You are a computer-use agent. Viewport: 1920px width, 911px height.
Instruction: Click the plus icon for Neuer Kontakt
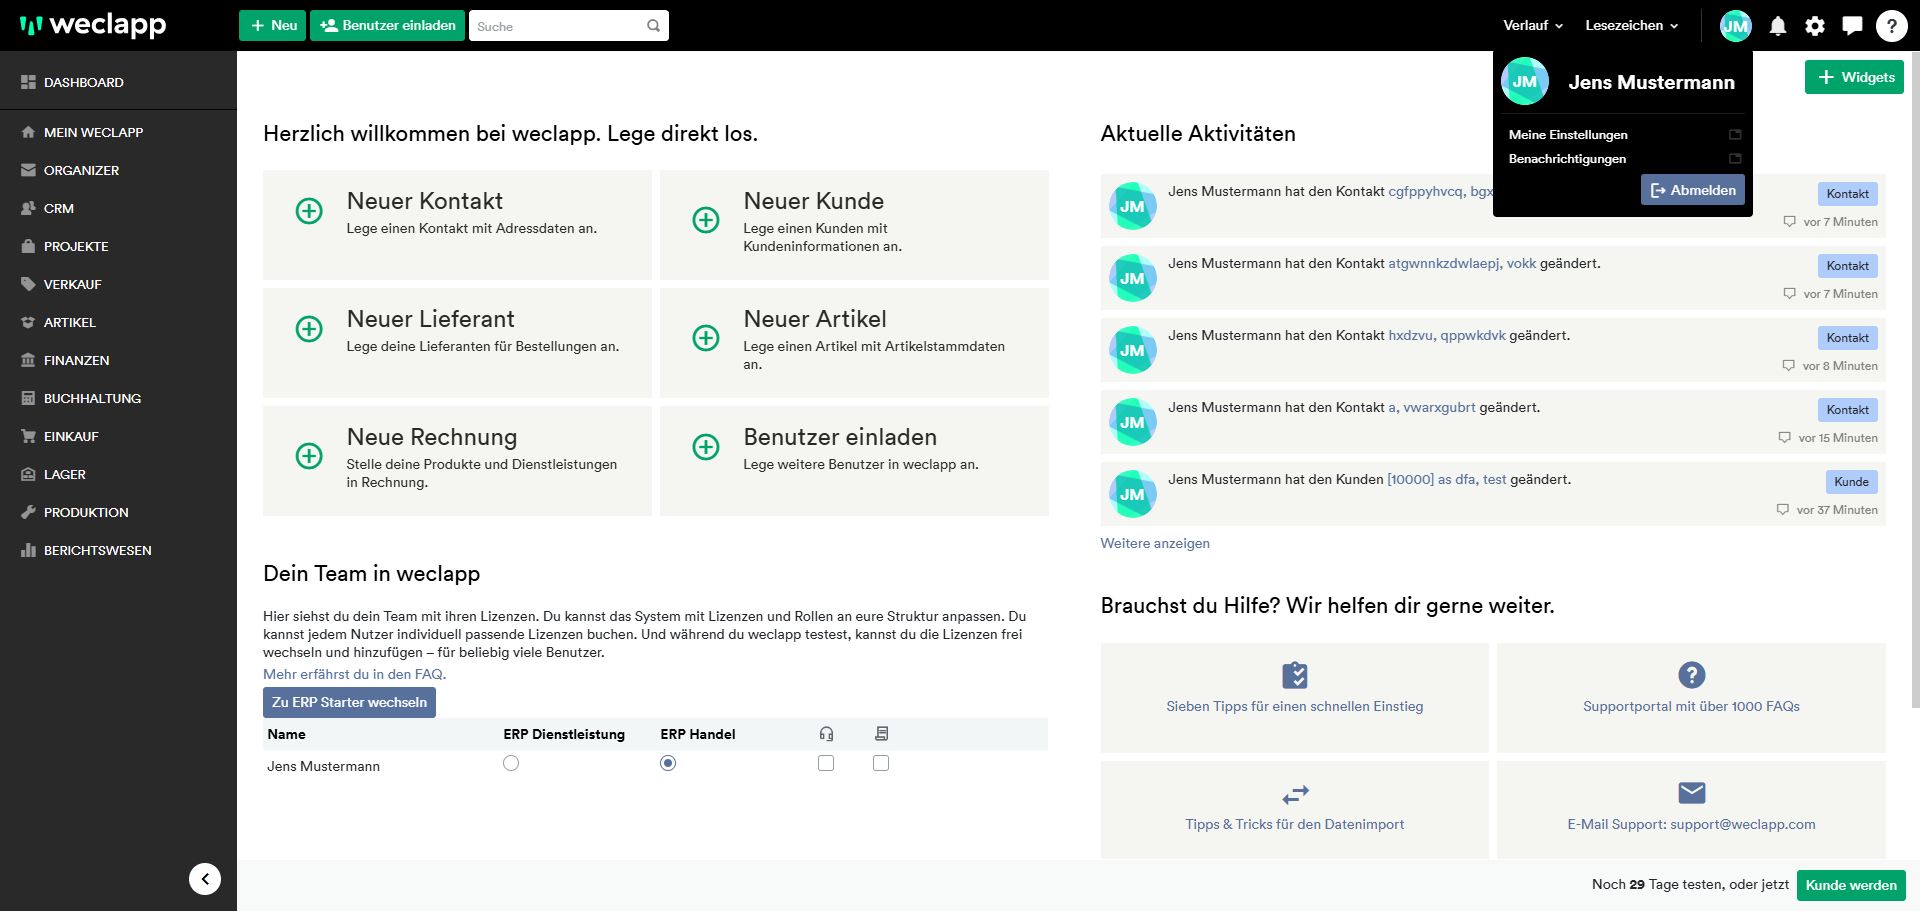[309, 211]
